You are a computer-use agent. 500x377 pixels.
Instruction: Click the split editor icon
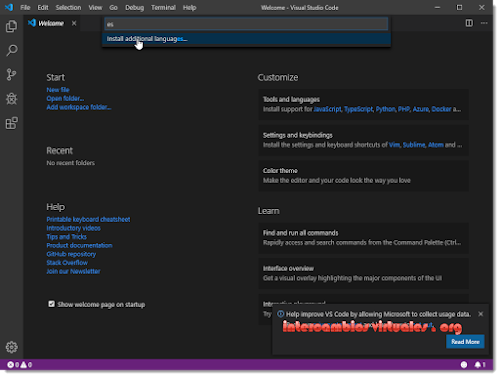tap(469, 23)
